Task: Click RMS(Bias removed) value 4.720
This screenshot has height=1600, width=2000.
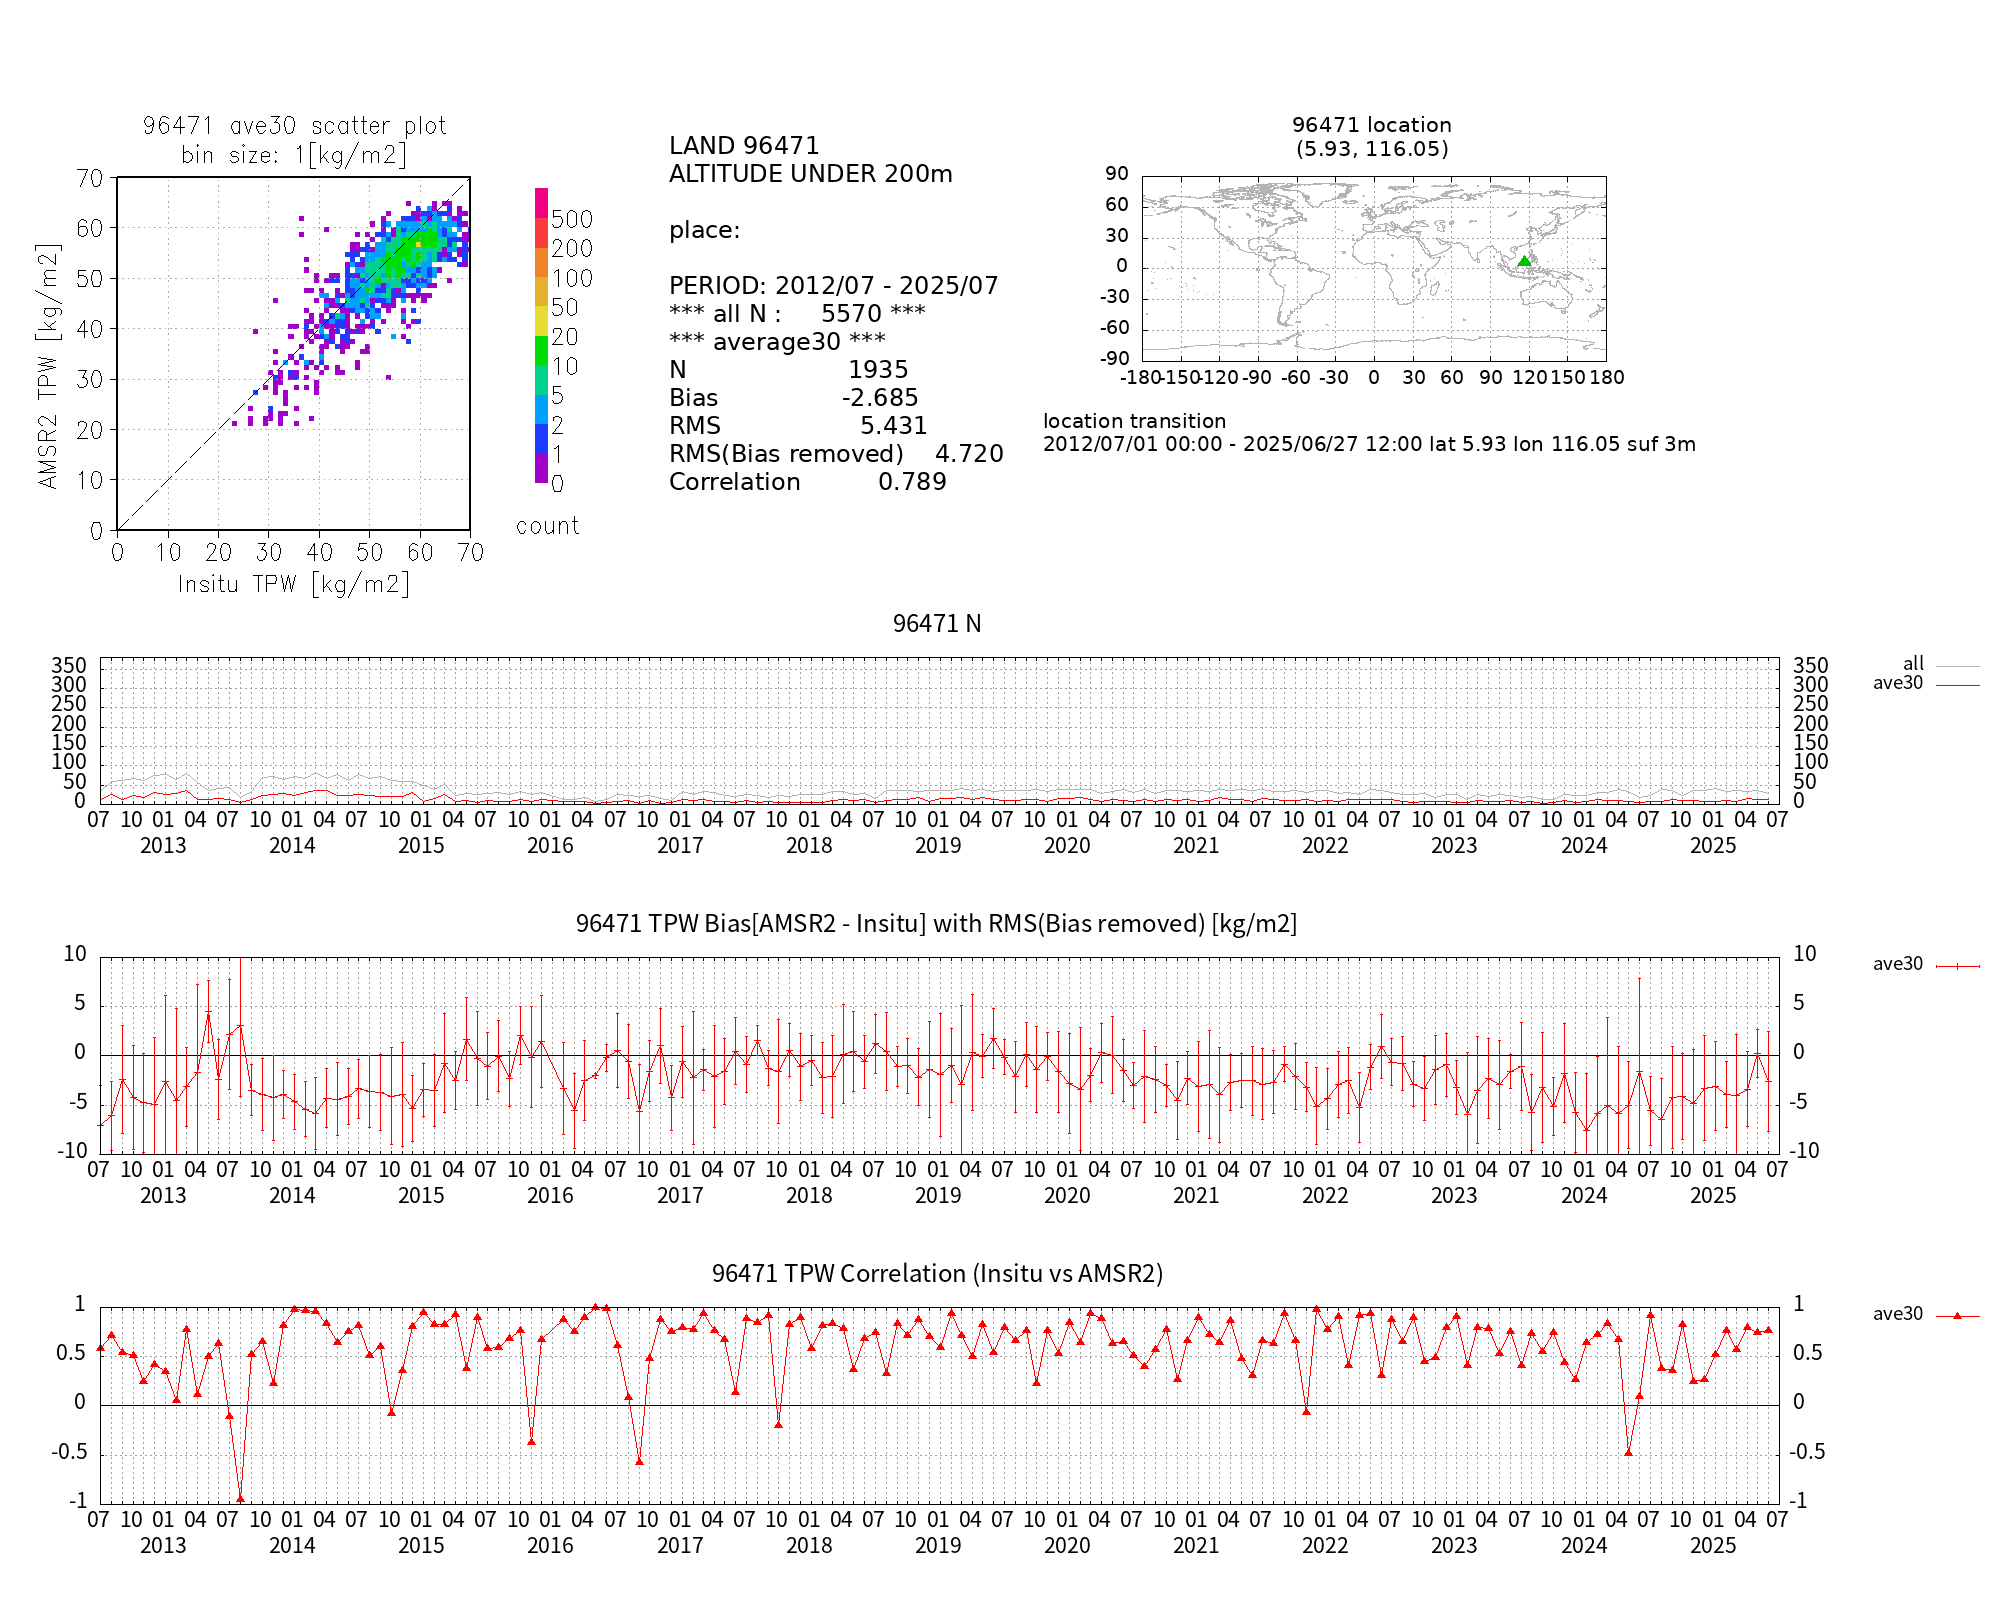Action: click(x=969, y=454)
